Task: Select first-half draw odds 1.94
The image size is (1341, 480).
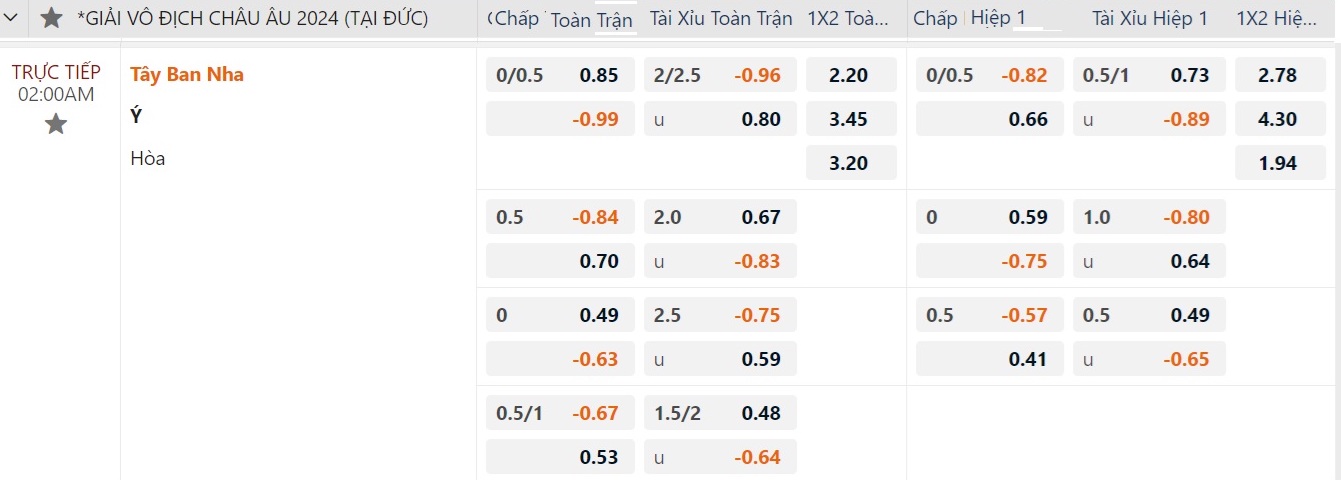Action: point(1279,163)
